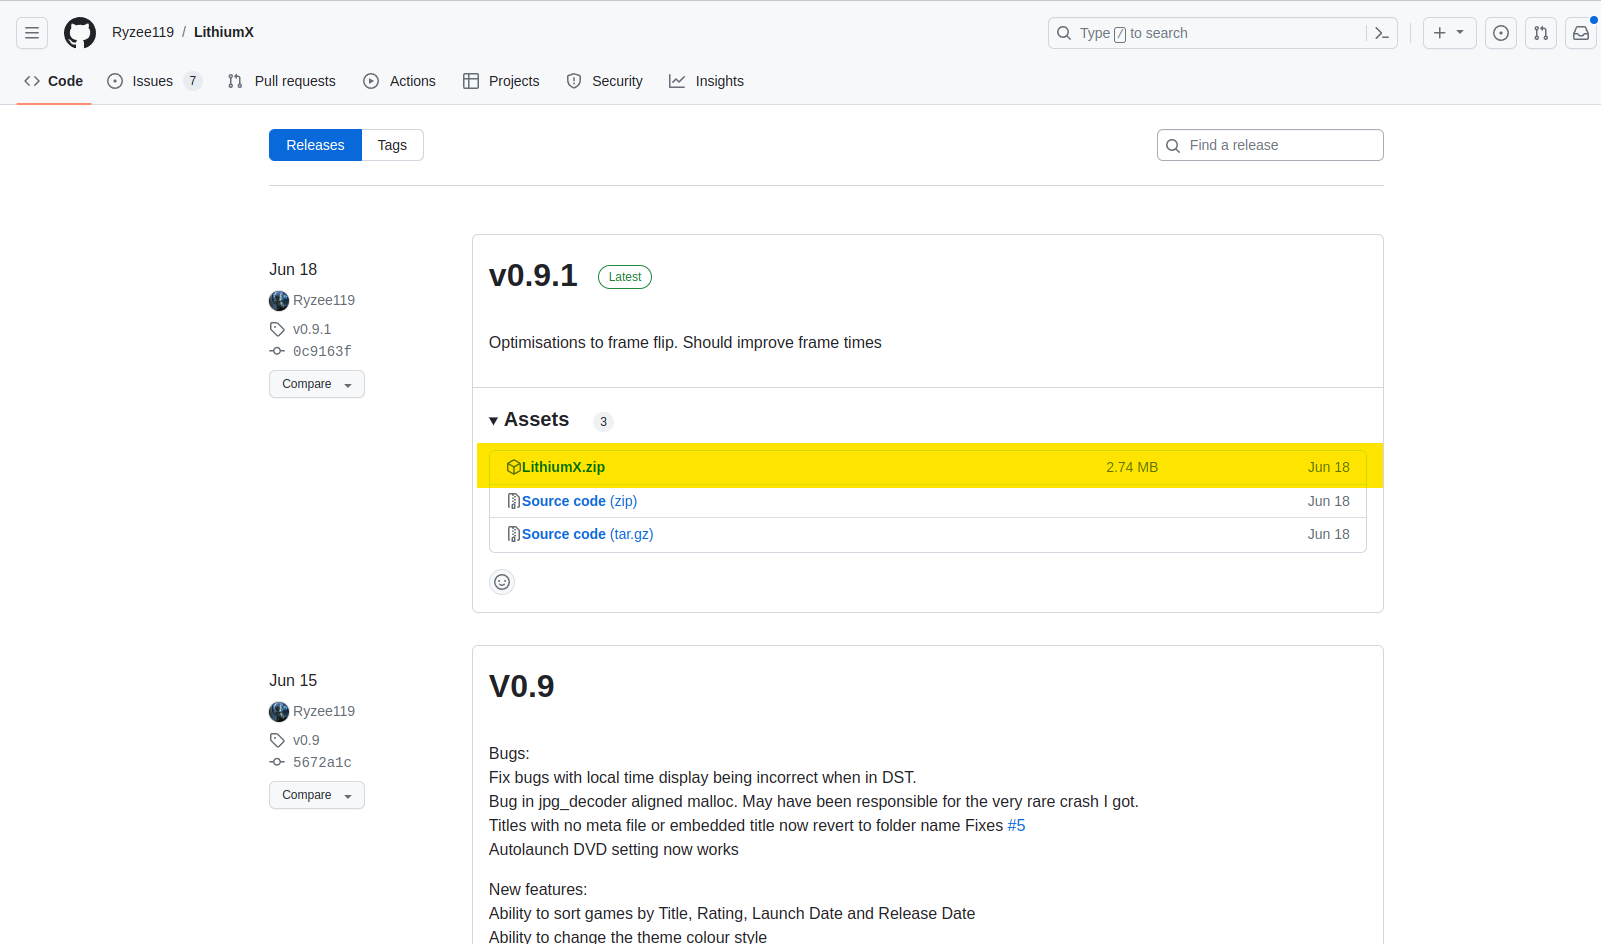This screenshot has height=944, width=1601.
Task: Open the command palette icon
Action: pos(1382,33)
